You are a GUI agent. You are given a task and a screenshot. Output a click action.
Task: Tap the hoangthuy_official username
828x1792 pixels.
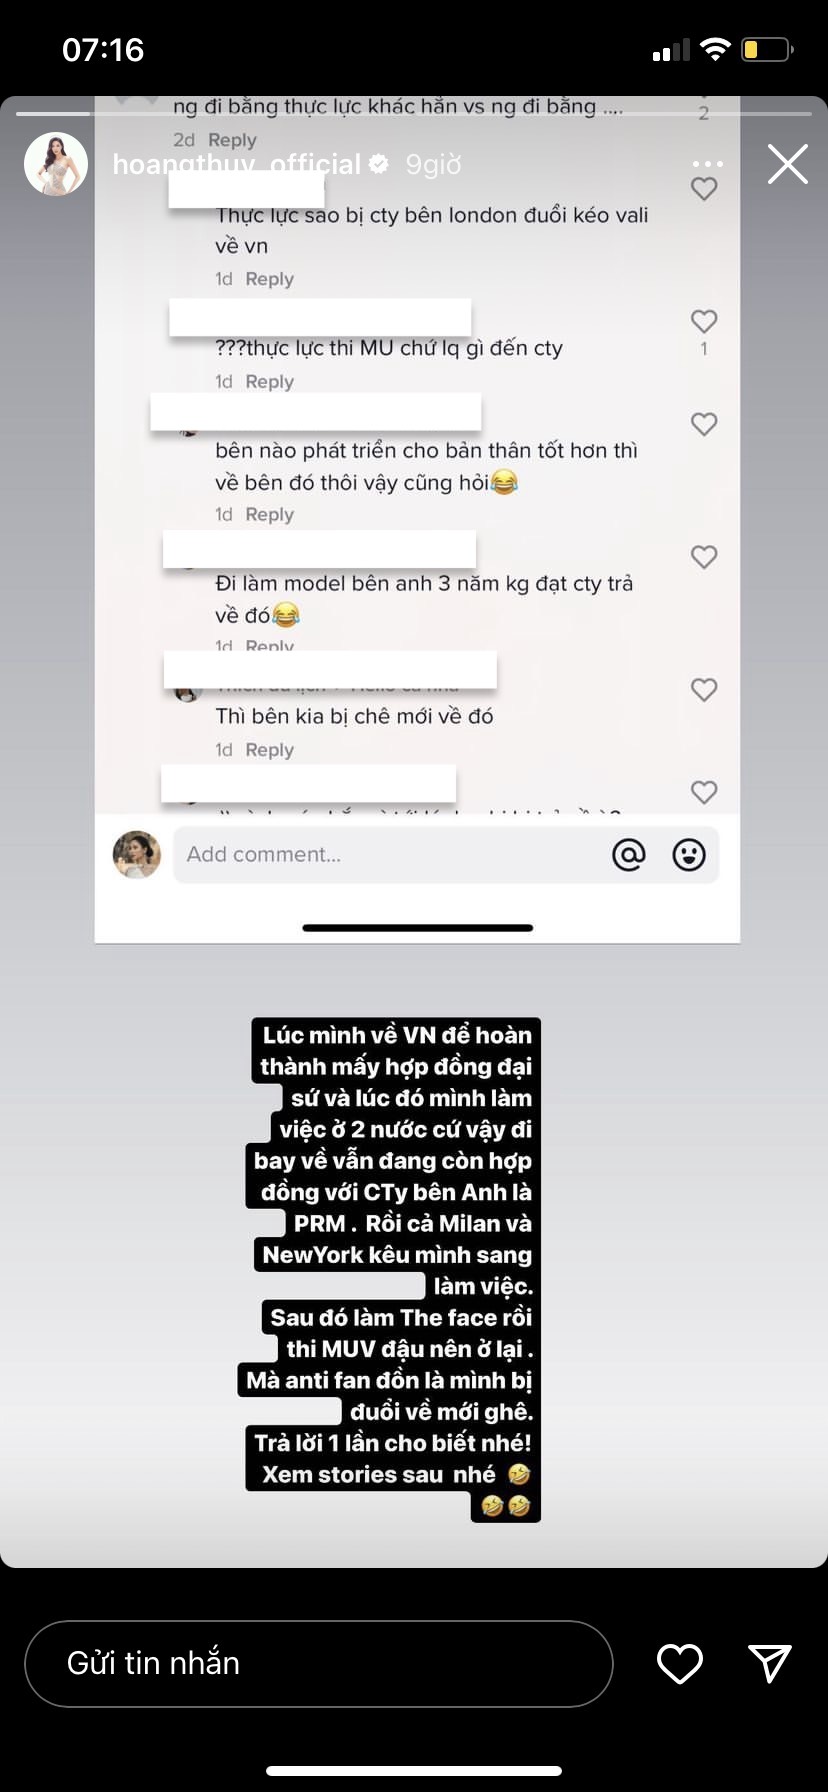tap(236, 164)
